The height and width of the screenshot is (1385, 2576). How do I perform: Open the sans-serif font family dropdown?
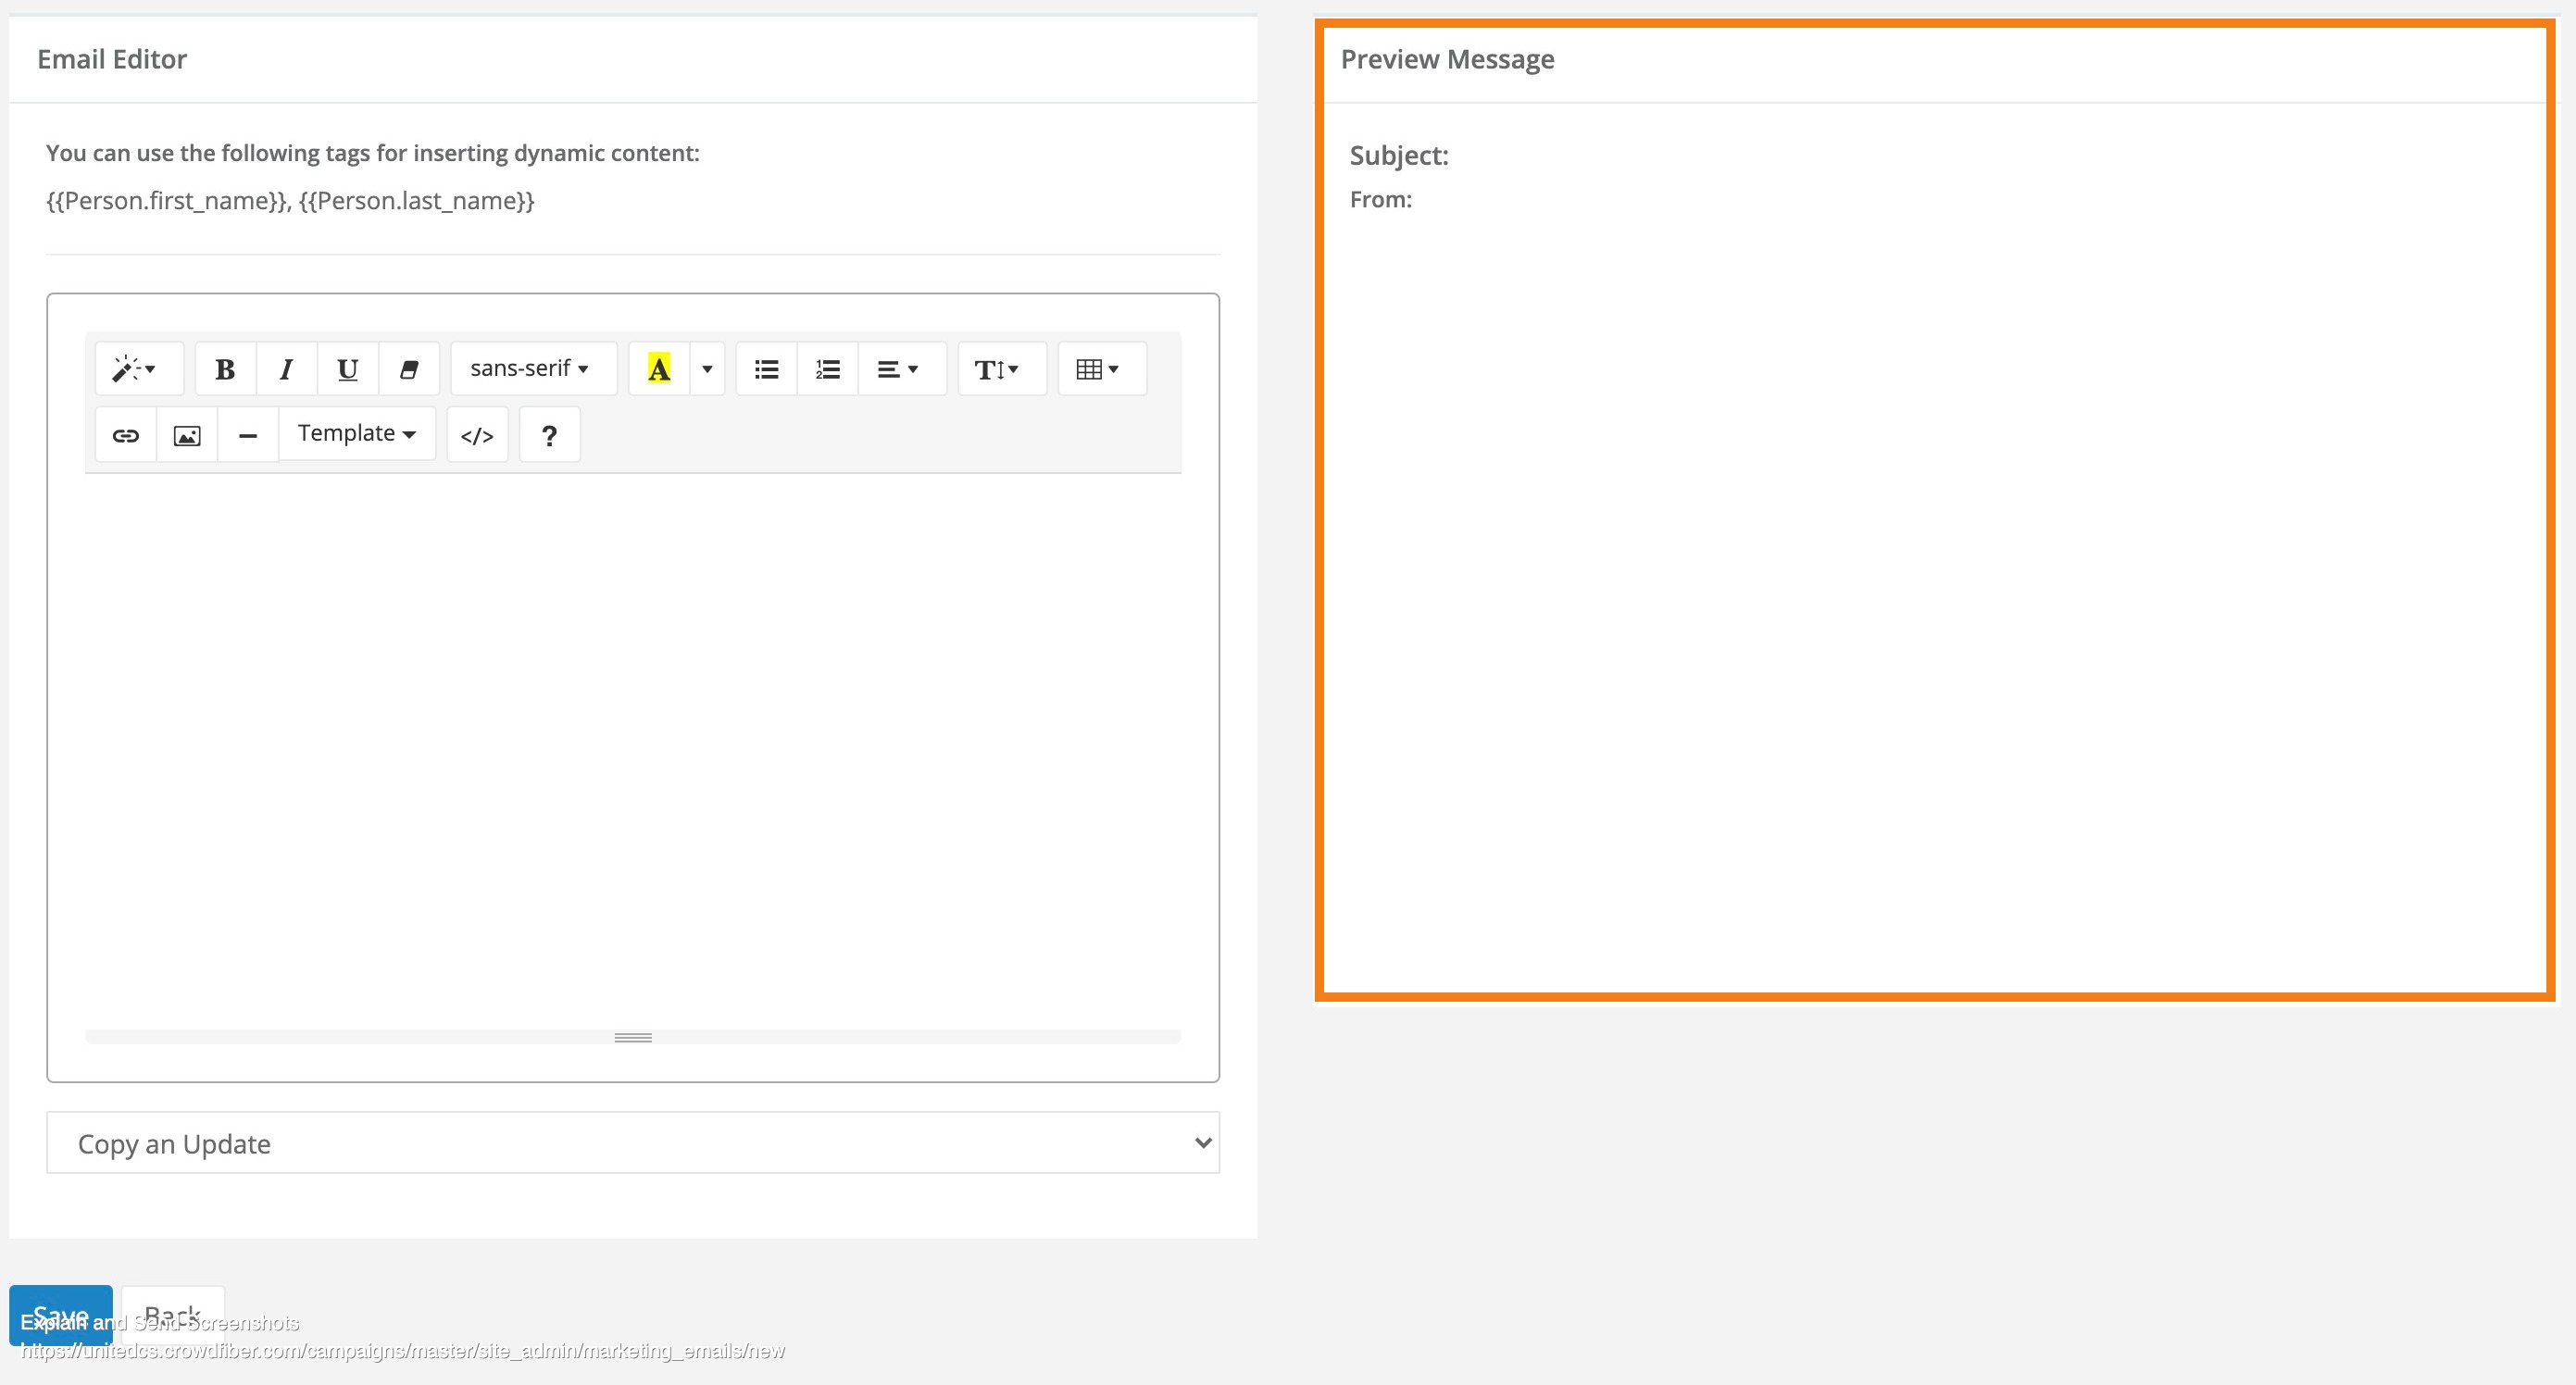tap(533, 368)
